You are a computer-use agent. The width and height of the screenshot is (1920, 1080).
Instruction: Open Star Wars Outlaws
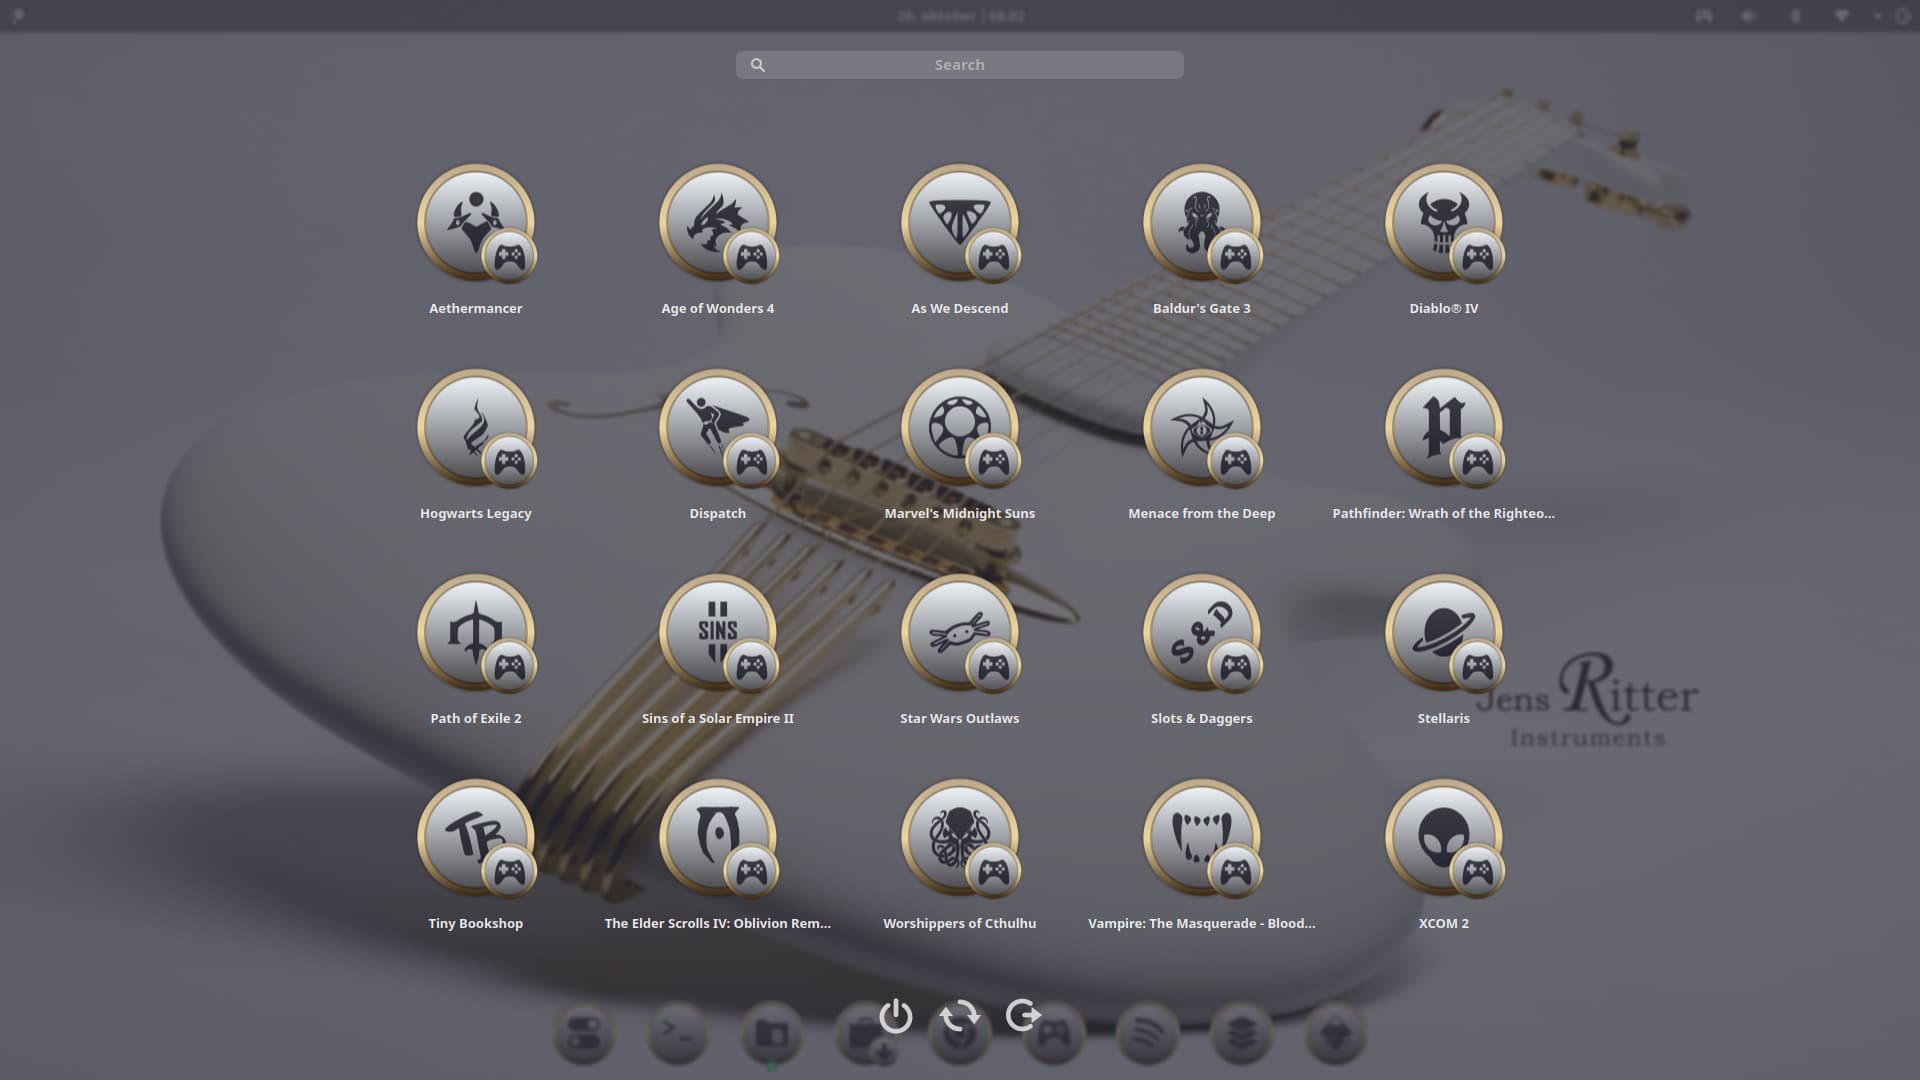[x=959, y=634]
